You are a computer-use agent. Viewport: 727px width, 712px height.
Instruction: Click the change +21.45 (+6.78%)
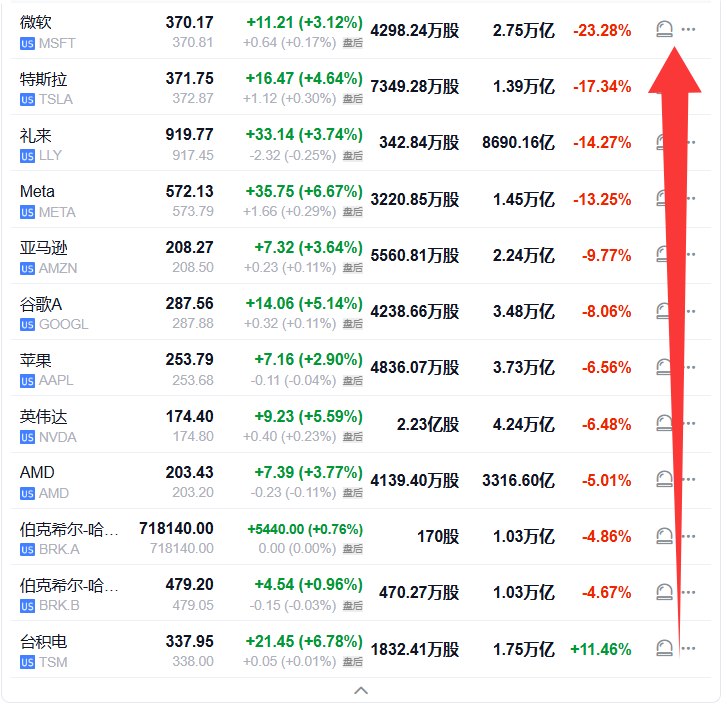(304, 641)
